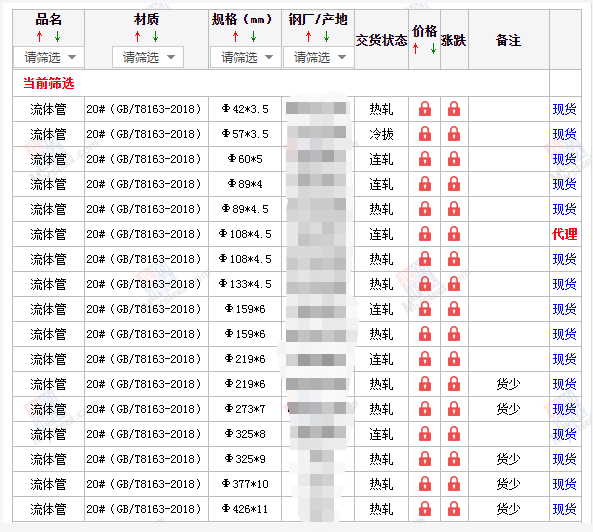
Task: Click 冷拔 delivery status cell
Action: click(381, 134)
